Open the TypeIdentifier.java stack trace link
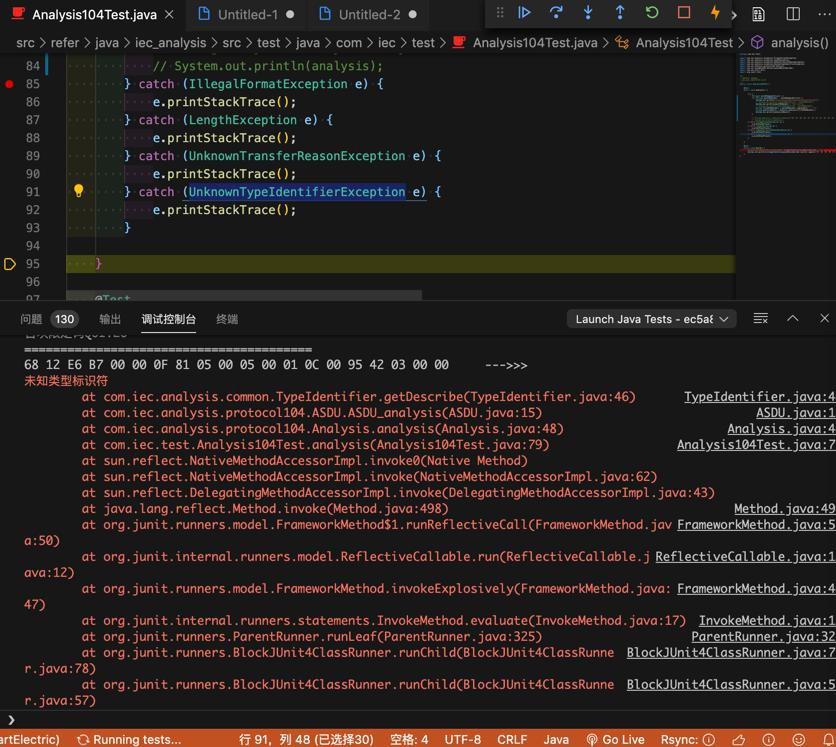The image size is (836, 747). (x=758, y=397)
